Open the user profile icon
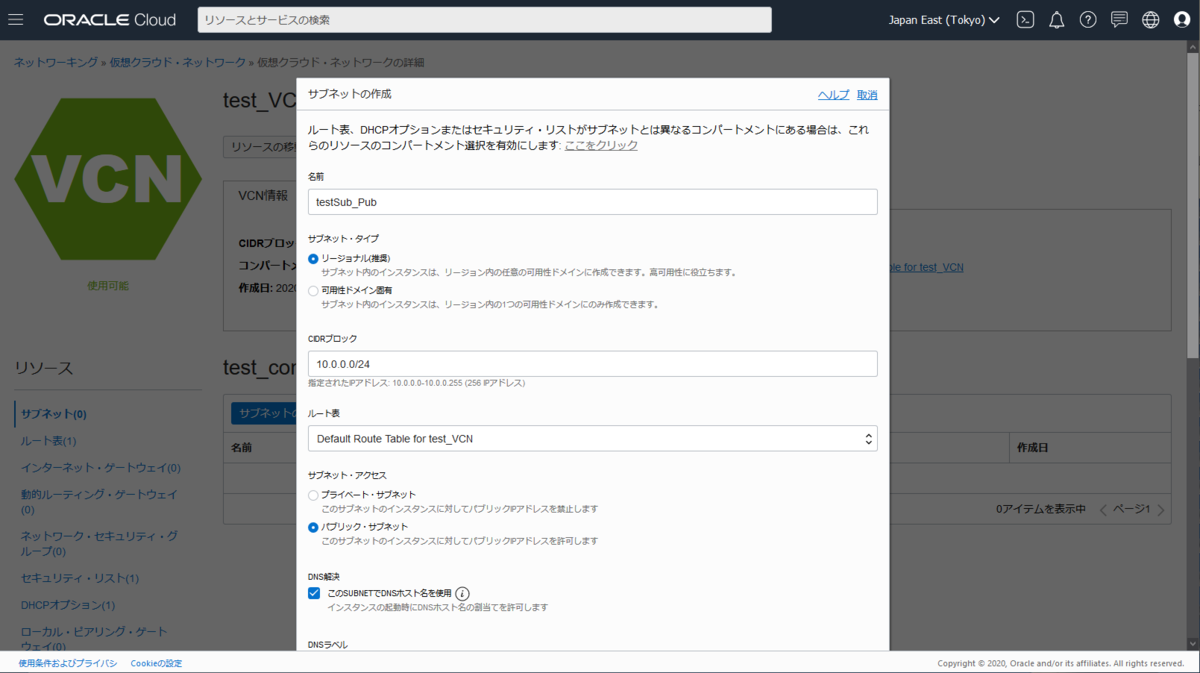This screenshot has width=1200, height=673. click(x=1182, y=20)
